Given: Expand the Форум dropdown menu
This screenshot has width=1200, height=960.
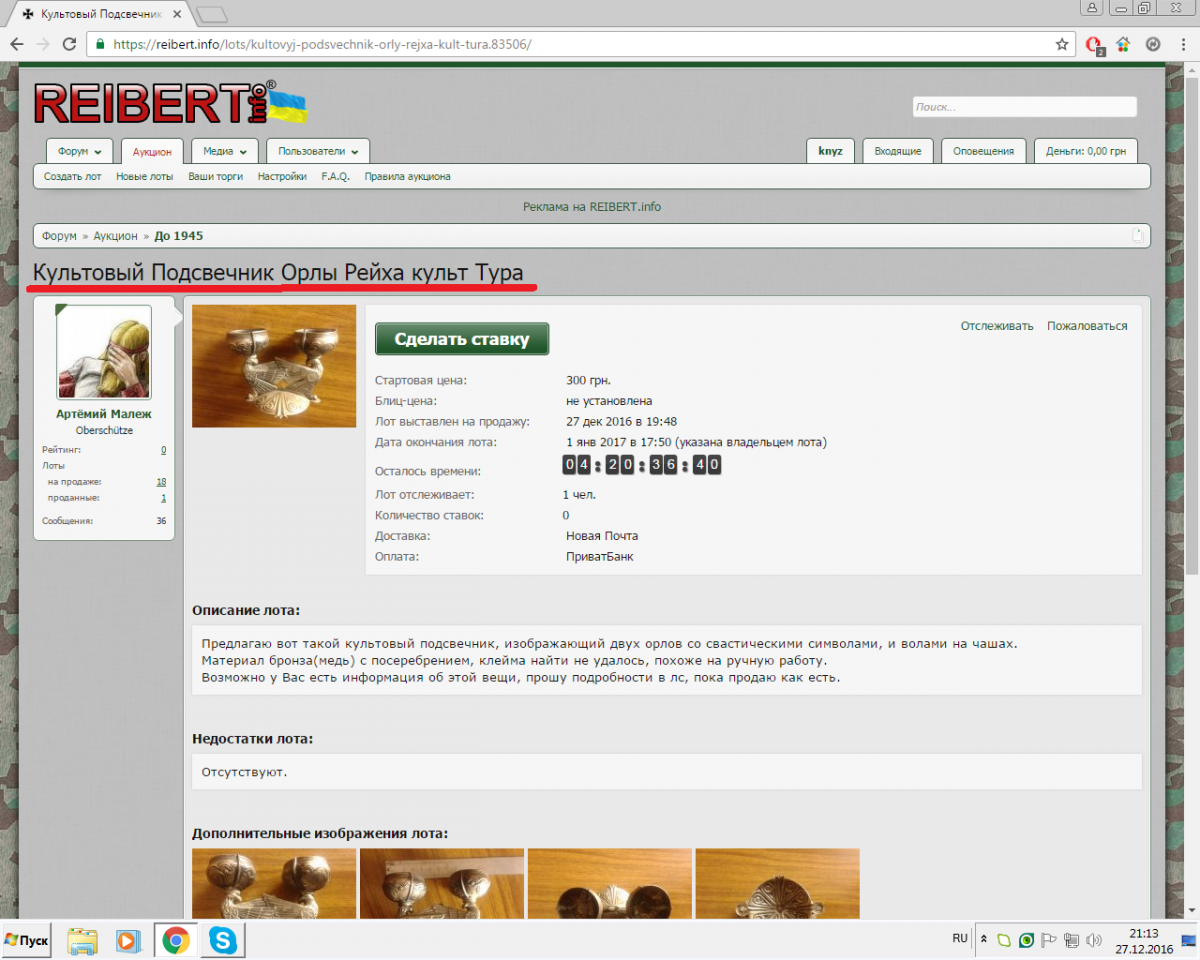Looking at the screenshot, I should [x=80, y=151].
